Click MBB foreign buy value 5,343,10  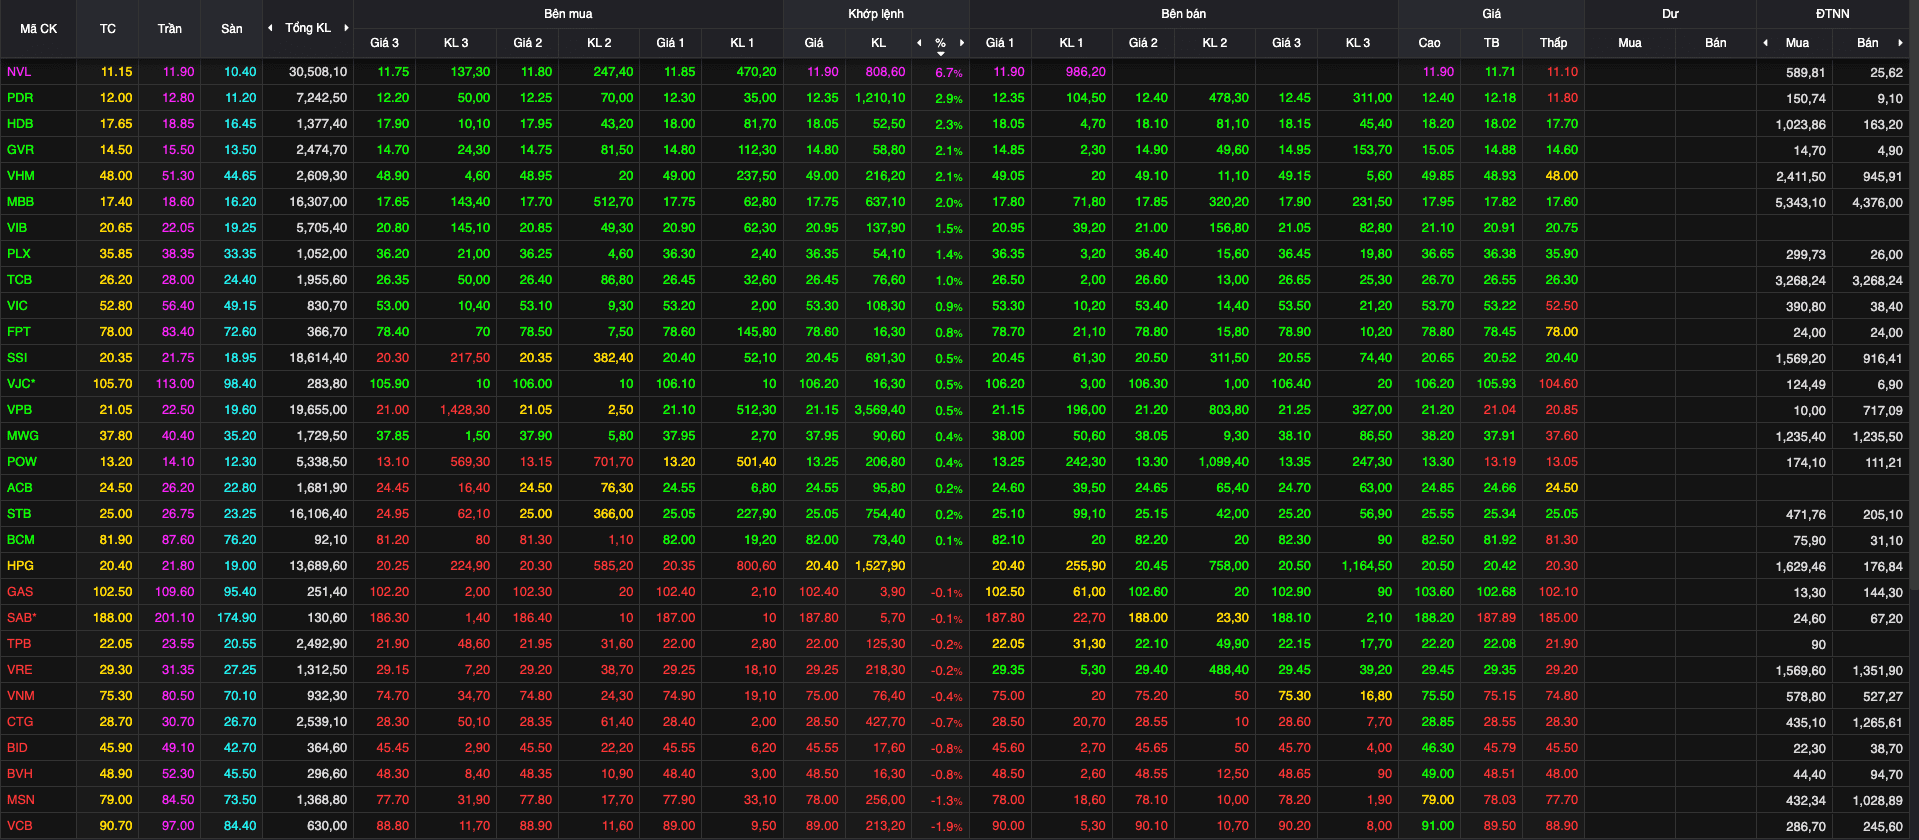(x=1800, y=202)
